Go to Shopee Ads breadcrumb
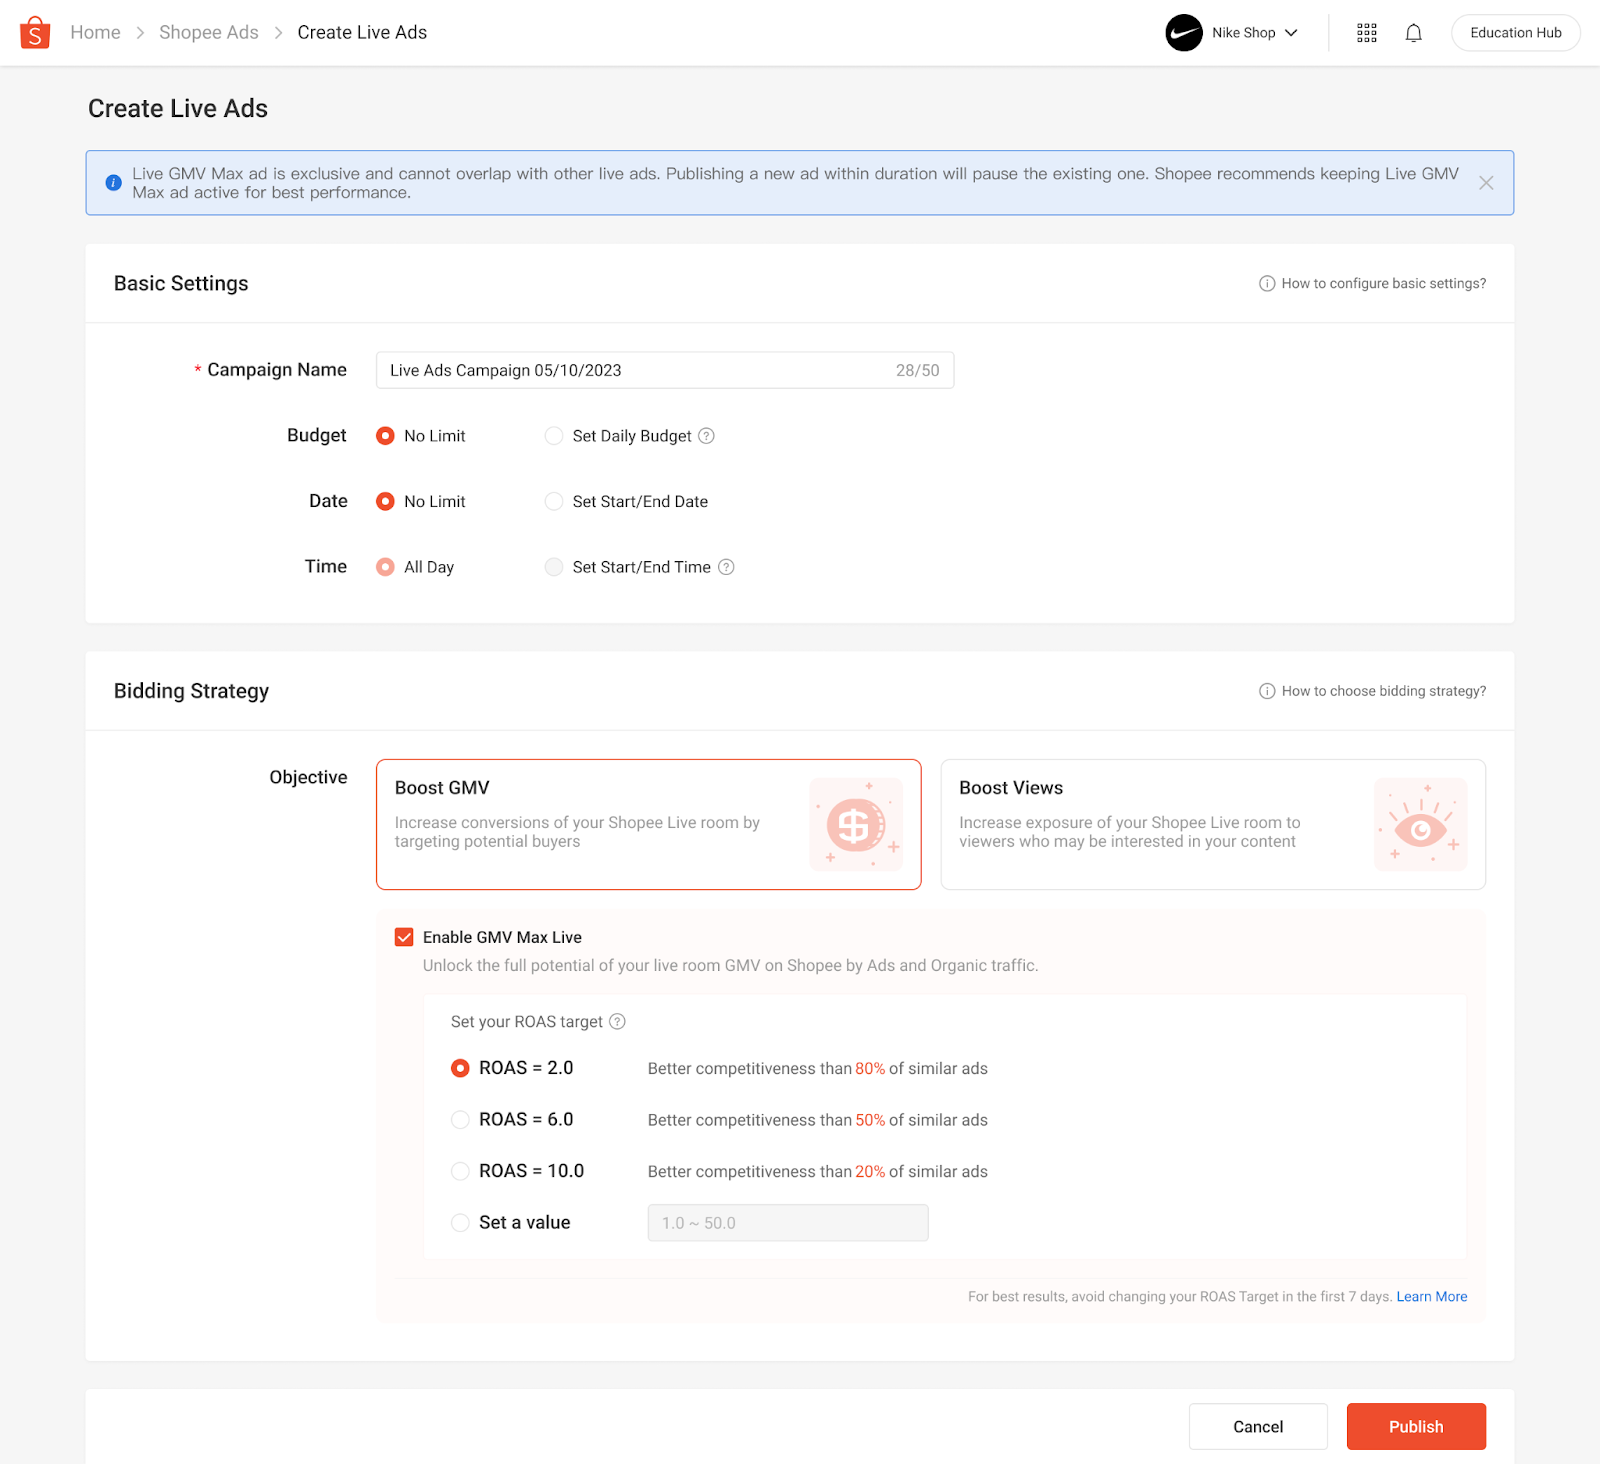 click(208, 33)
